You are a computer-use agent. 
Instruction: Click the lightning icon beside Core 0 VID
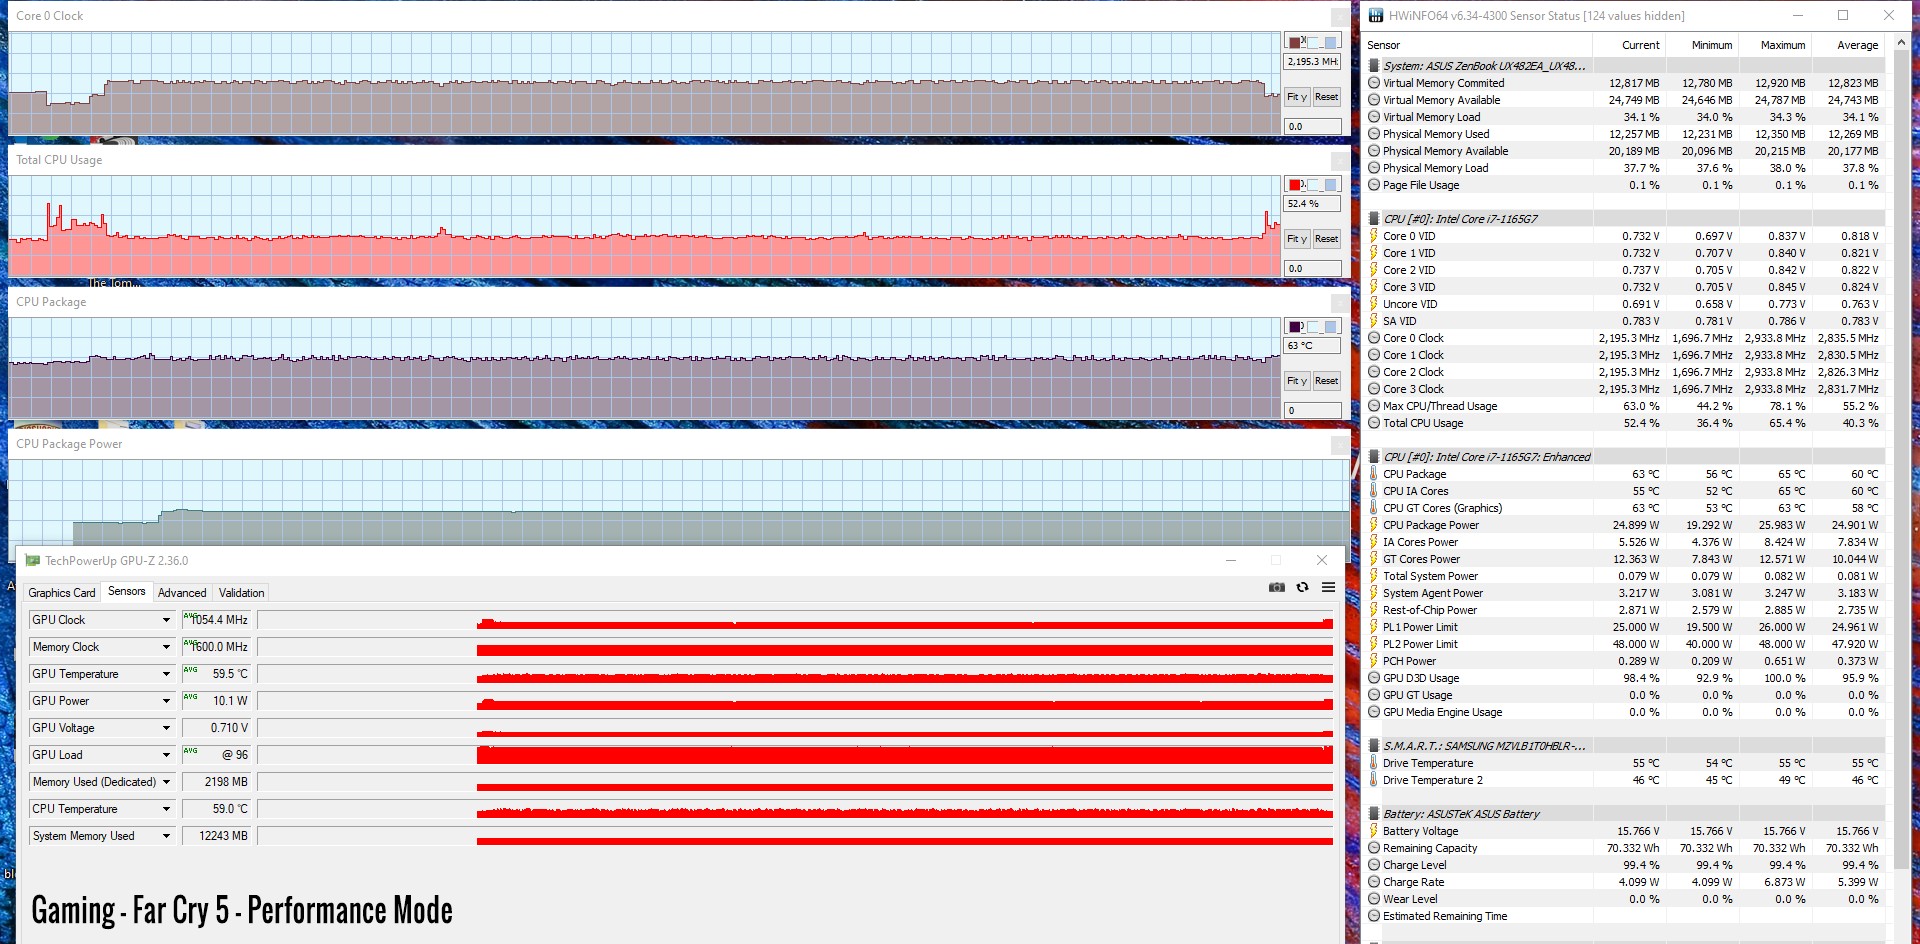pyautogui.click(x=1374, y=236)
